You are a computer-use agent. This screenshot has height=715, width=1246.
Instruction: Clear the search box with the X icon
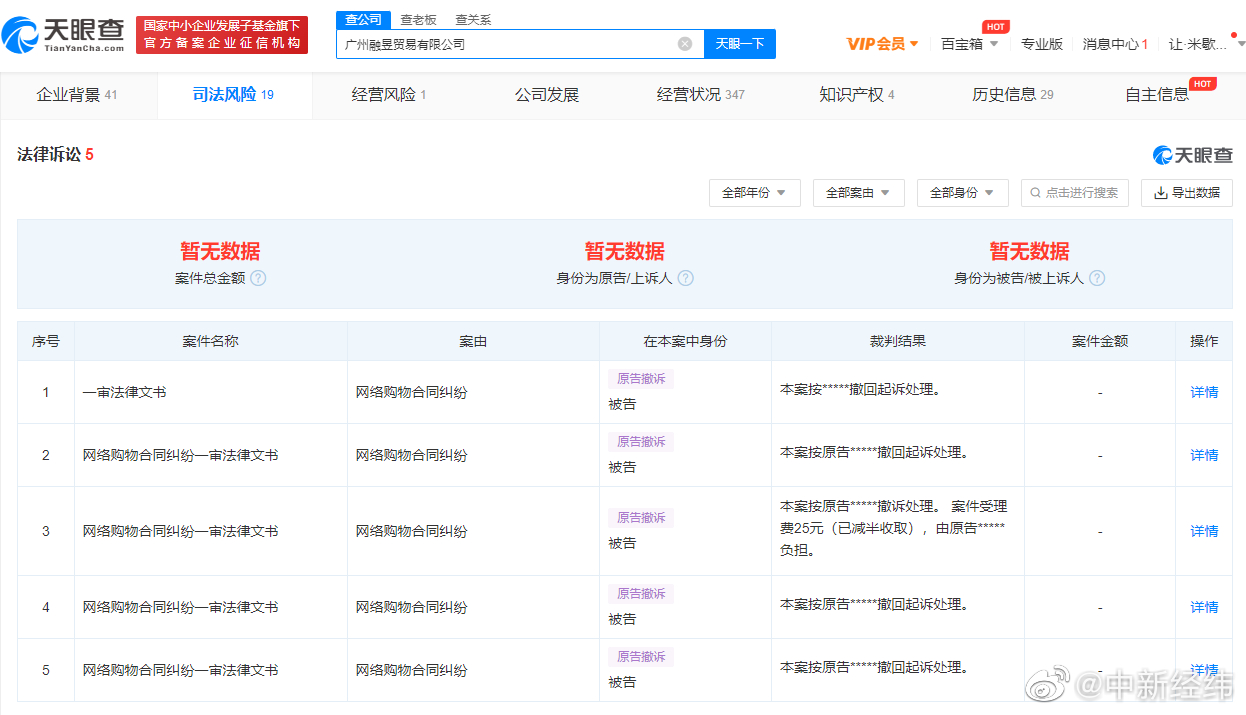(685, 44)
